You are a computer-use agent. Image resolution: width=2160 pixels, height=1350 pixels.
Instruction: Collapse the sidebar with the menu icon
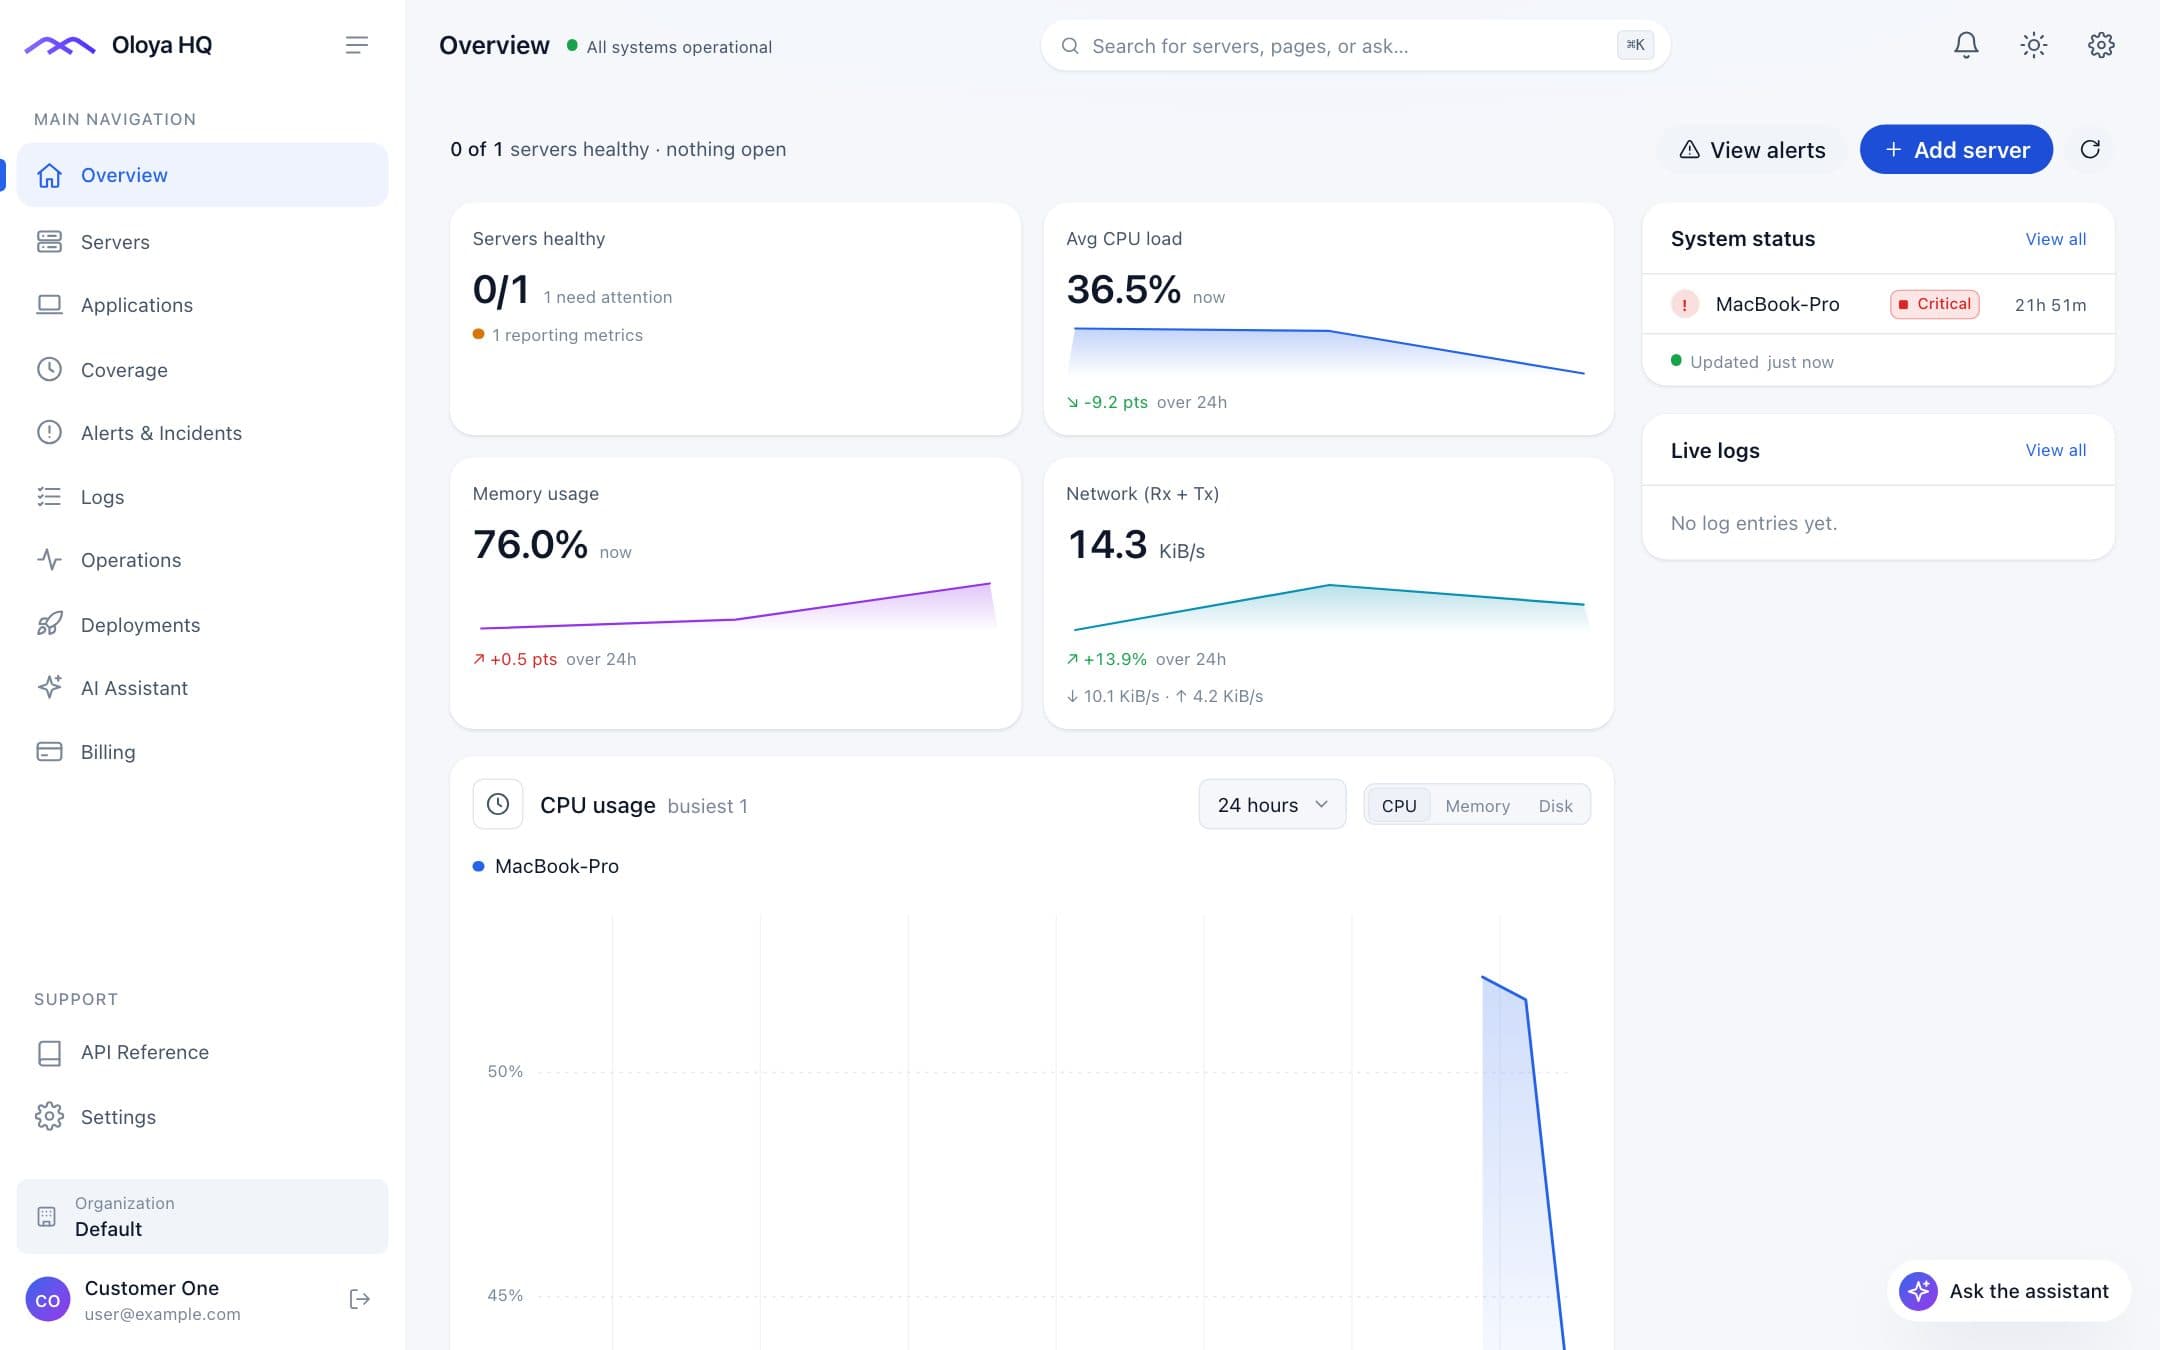click(357, 45)
